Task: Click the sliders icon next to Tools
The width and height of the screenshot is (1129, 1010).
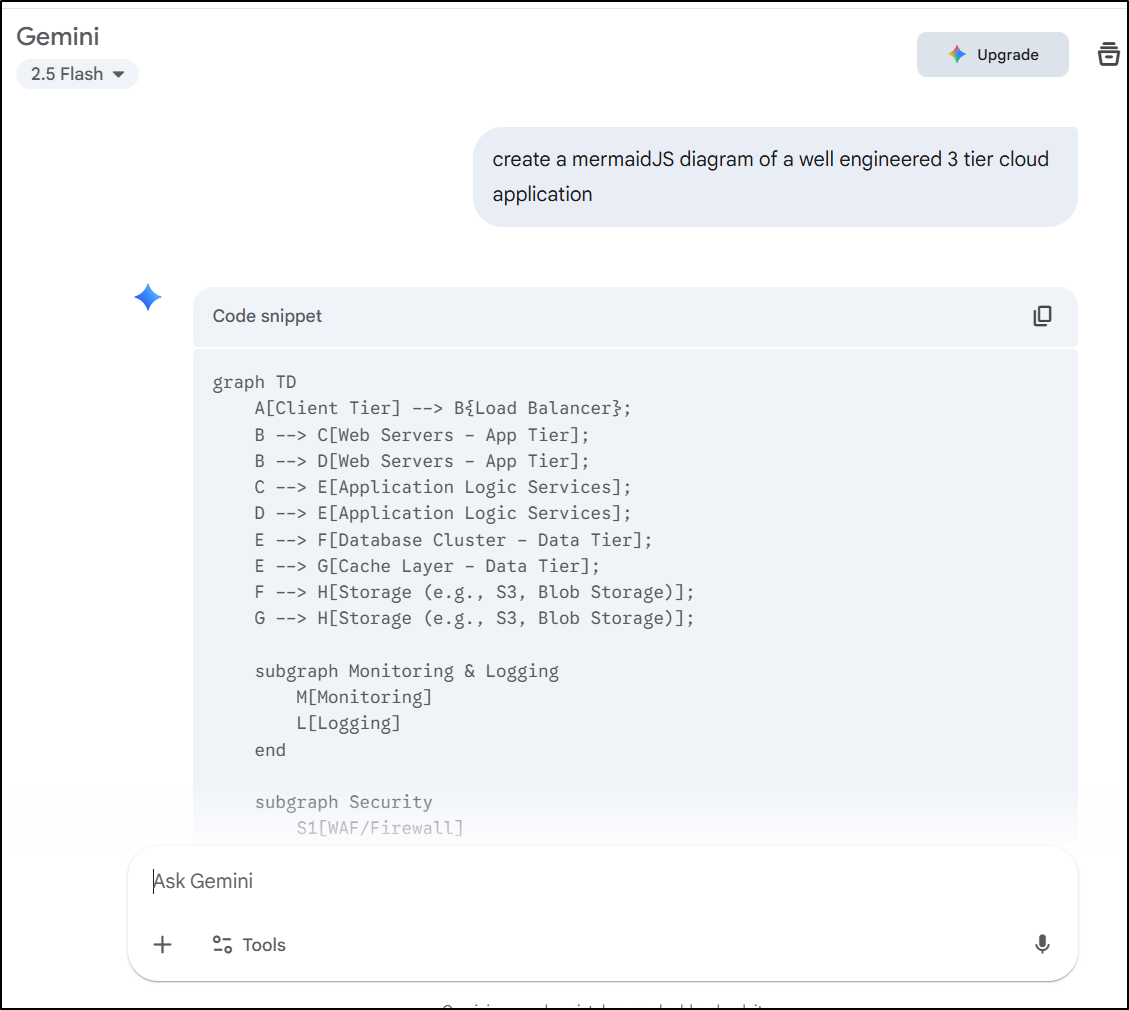Action: coord(222,944)
